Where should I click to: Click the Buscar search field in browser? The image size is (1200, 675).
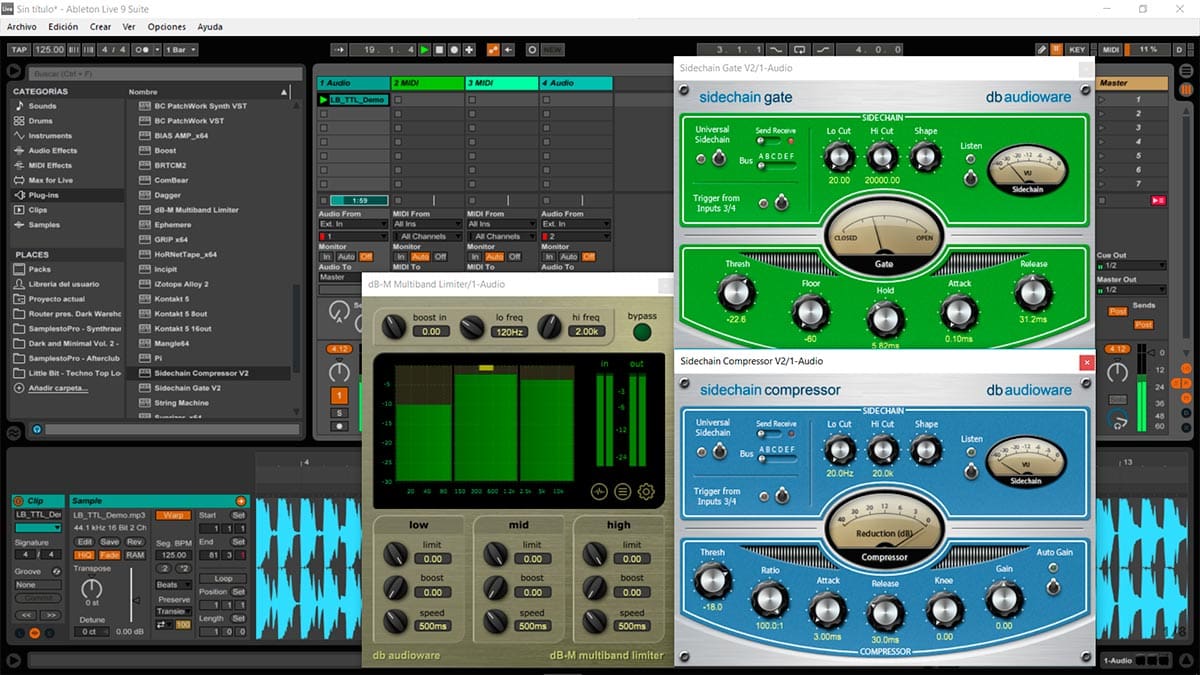click(165, 73)
